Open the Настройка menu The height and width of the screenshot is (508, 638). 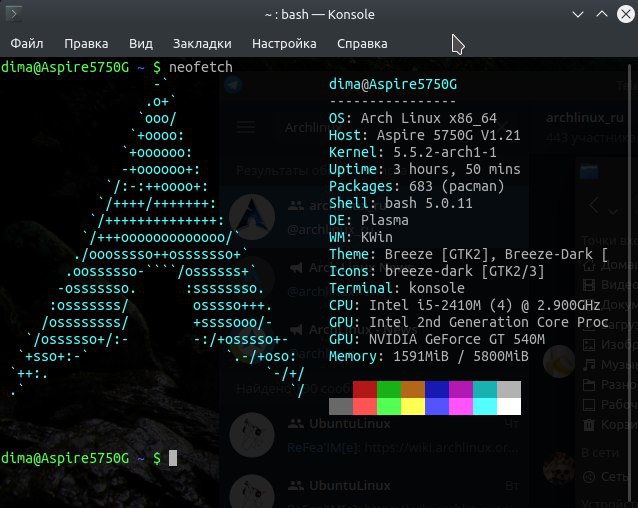point(284,44)
